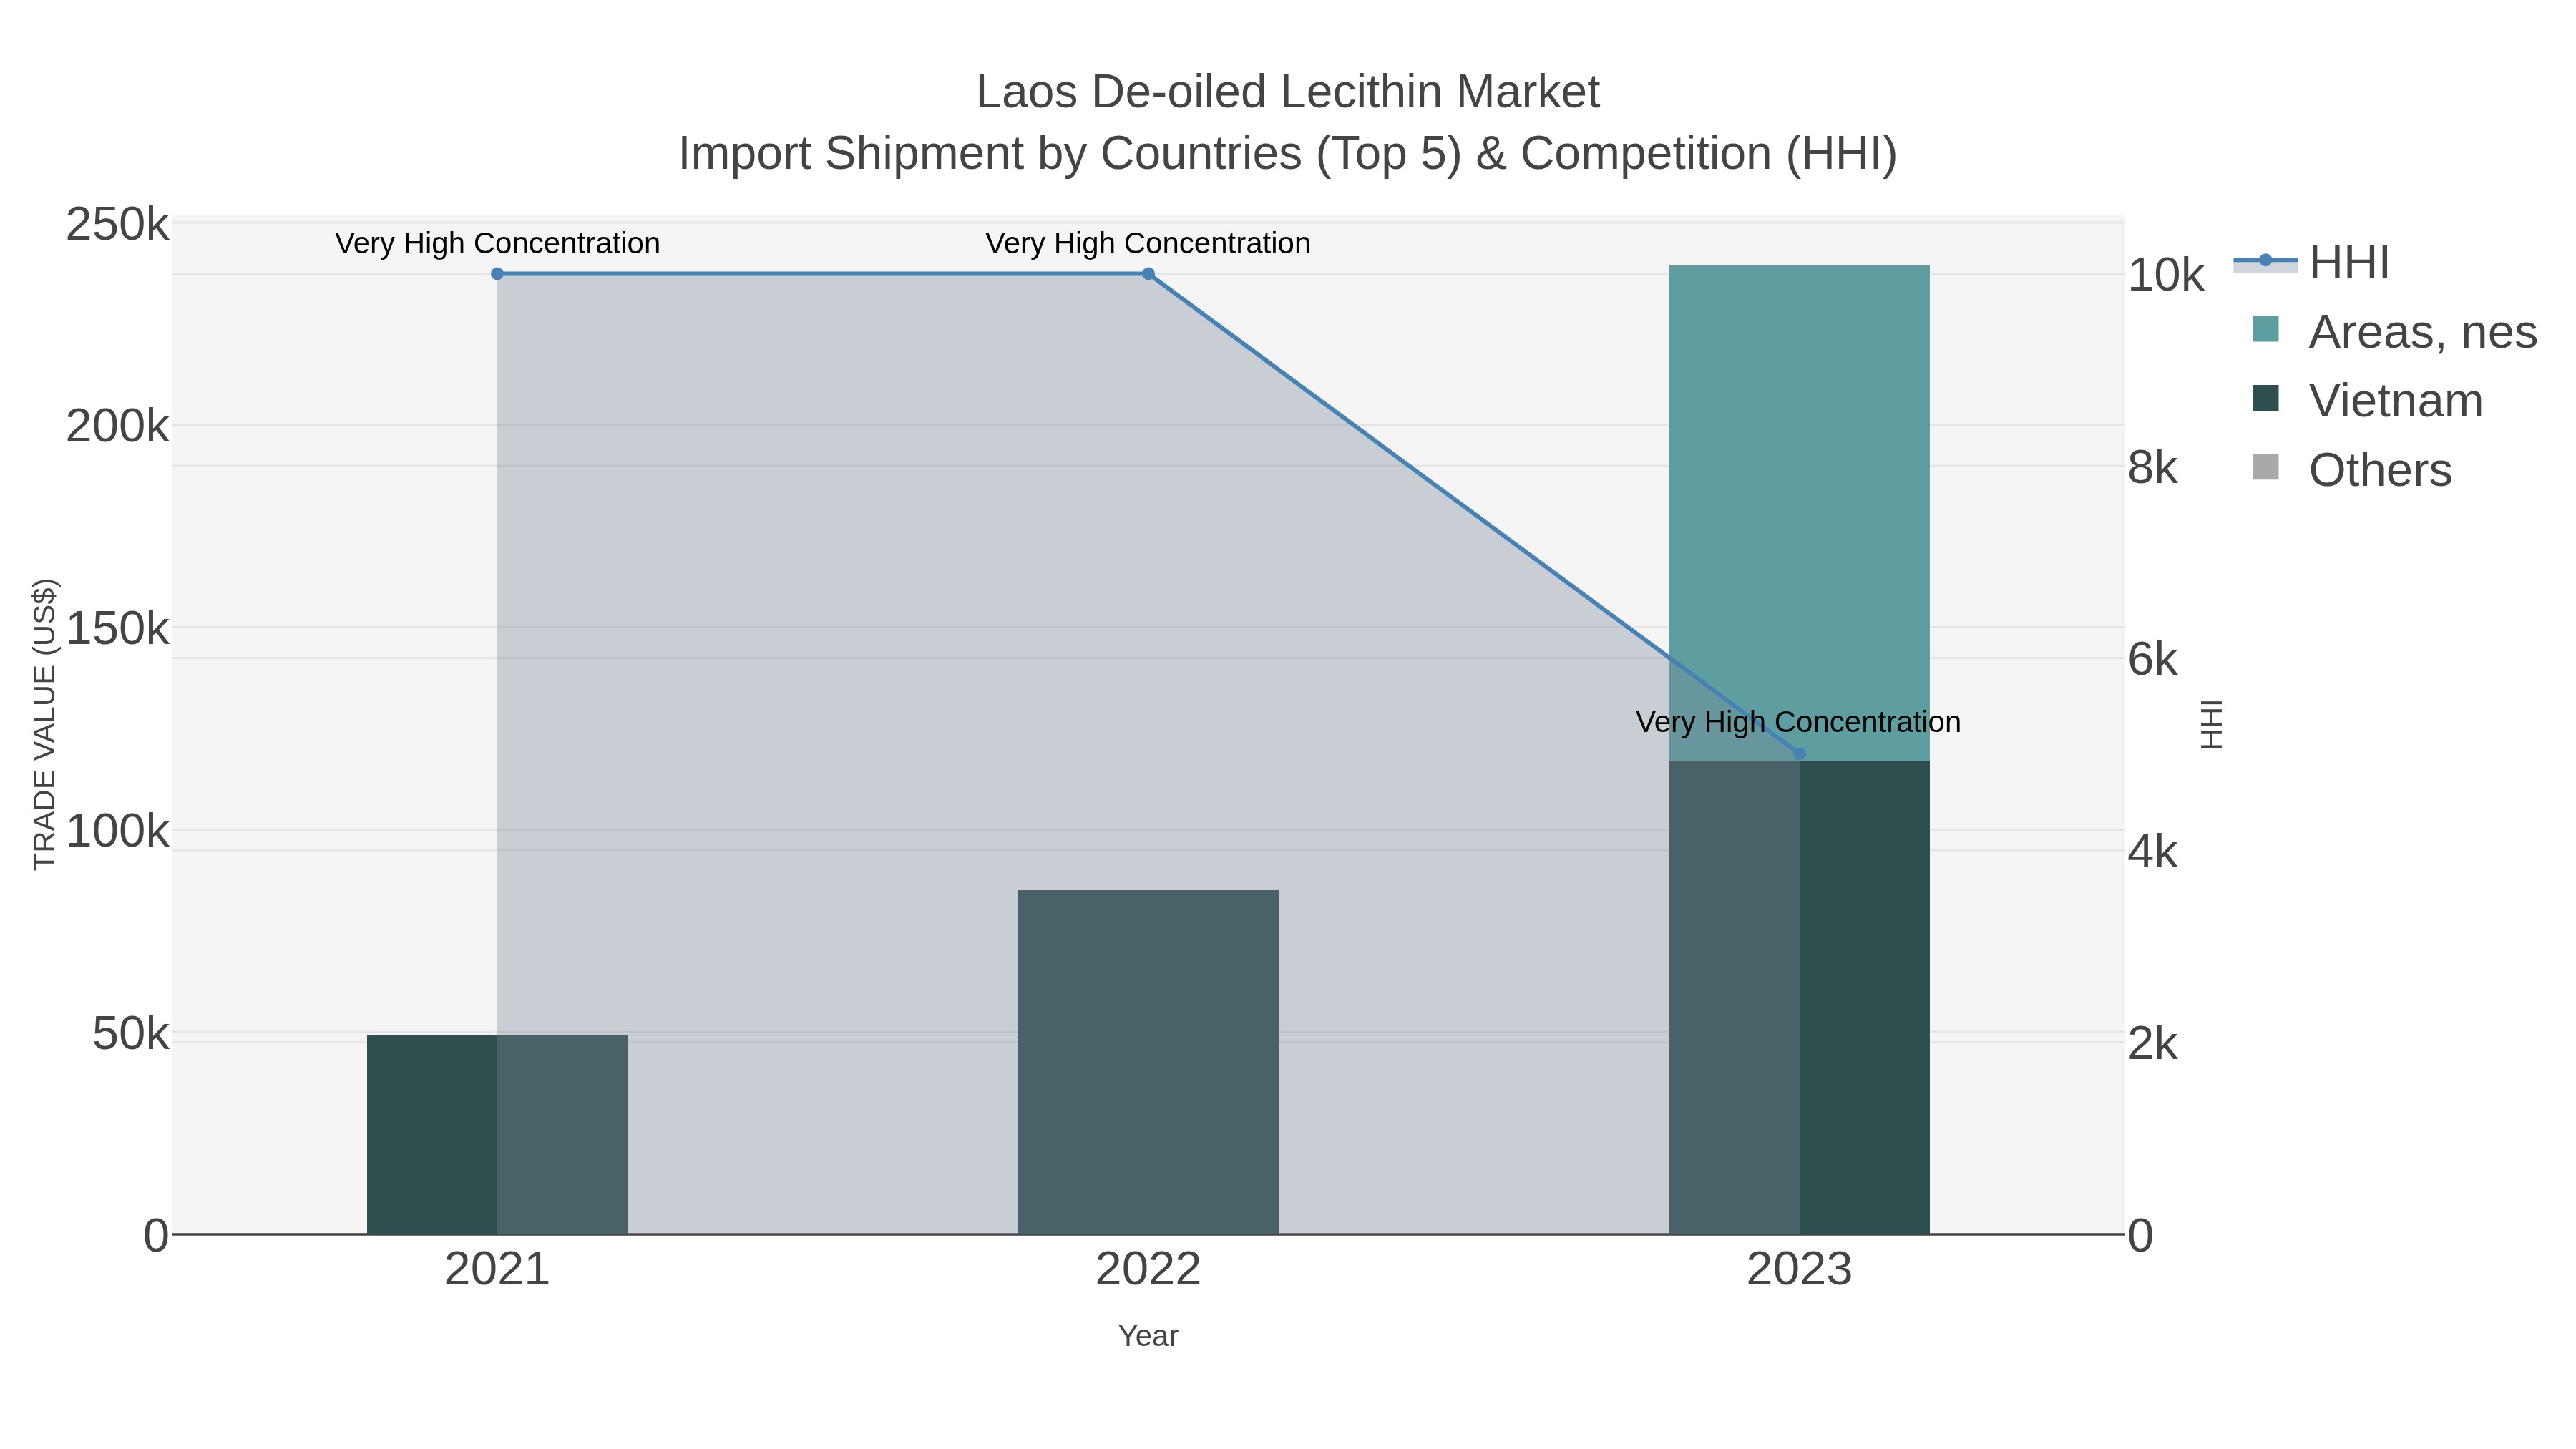
Task: Select the 2023 HHI data point
Action: coord(1799,754)
